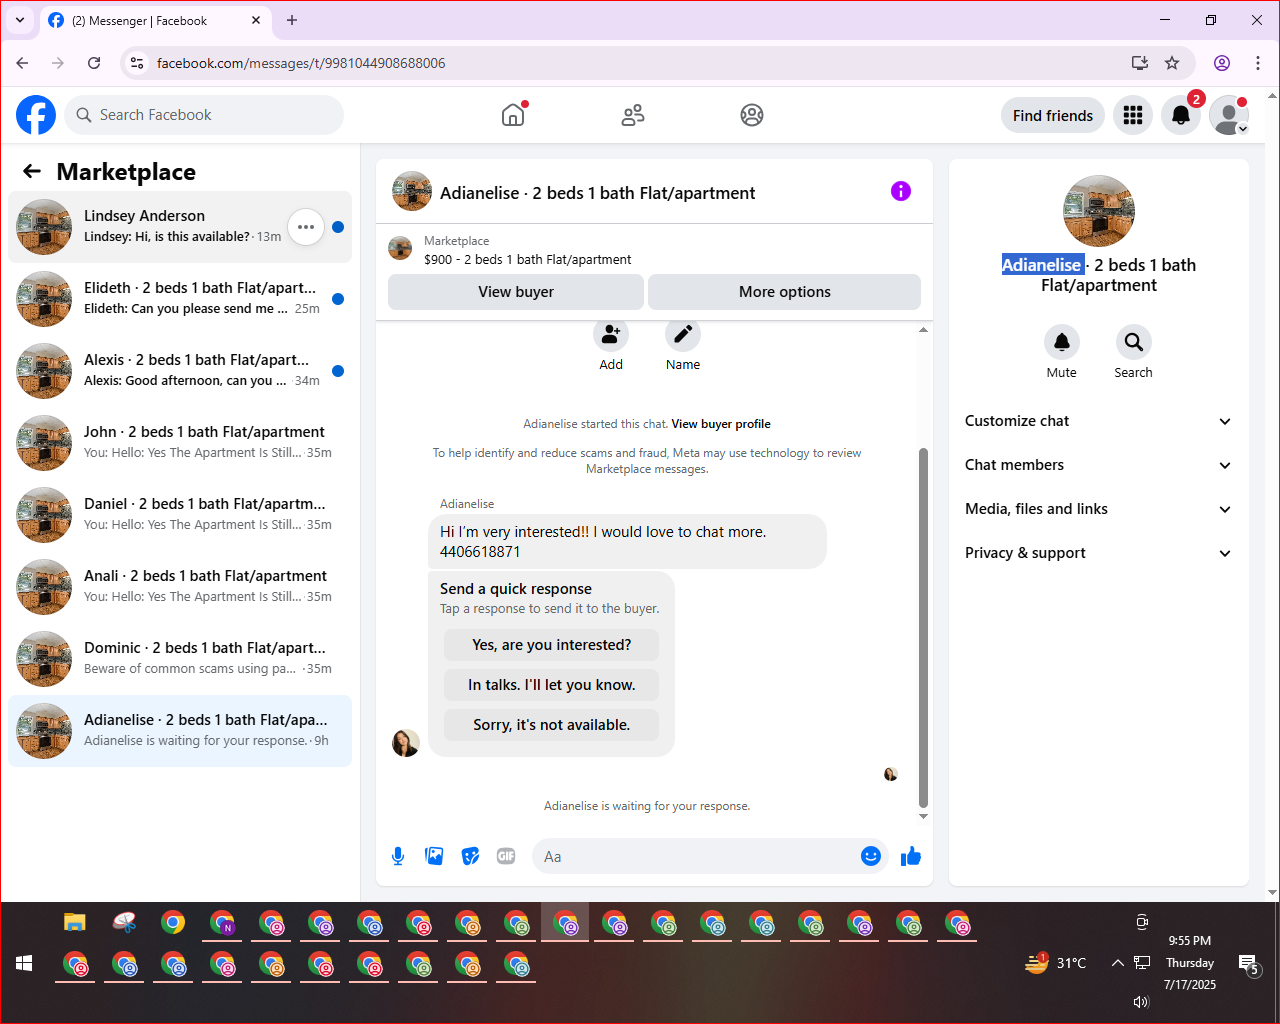
Task: Open Adianelise profile picture in right panel
Action: (x=1099, y=211)
